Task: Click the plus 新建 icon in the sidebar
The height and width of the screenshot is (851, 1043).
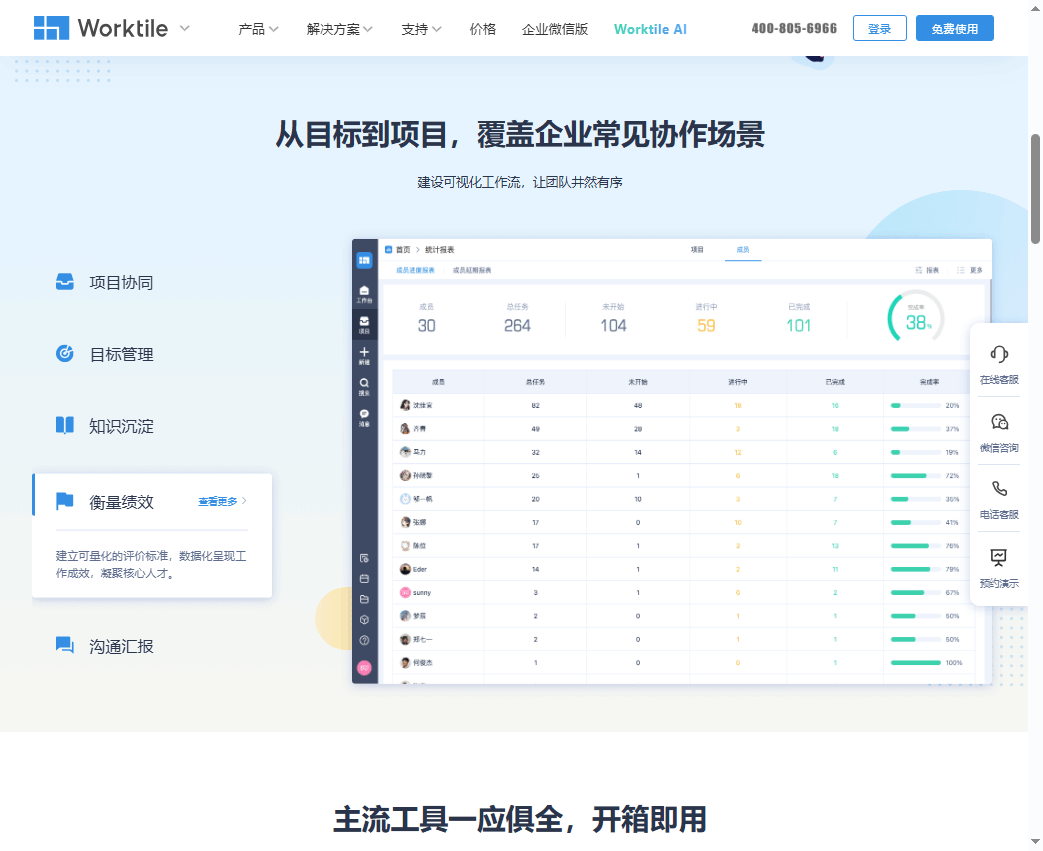Action: 364,351
